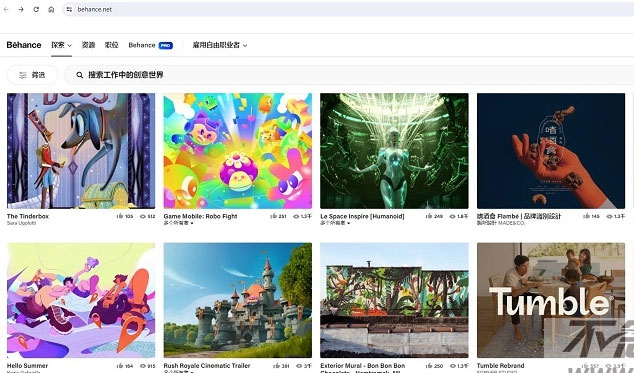
Task: Reload the page with refresh icon
Action: (36, 9)
